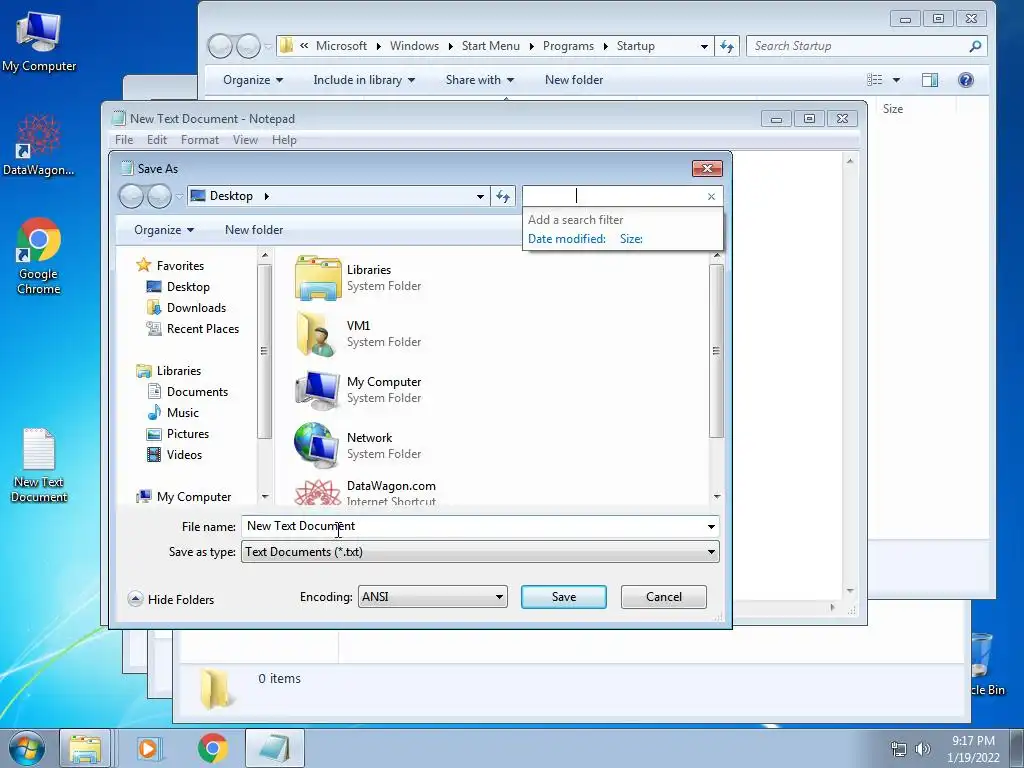Change view icon in Startup Explorer window

tap(874, 80)
